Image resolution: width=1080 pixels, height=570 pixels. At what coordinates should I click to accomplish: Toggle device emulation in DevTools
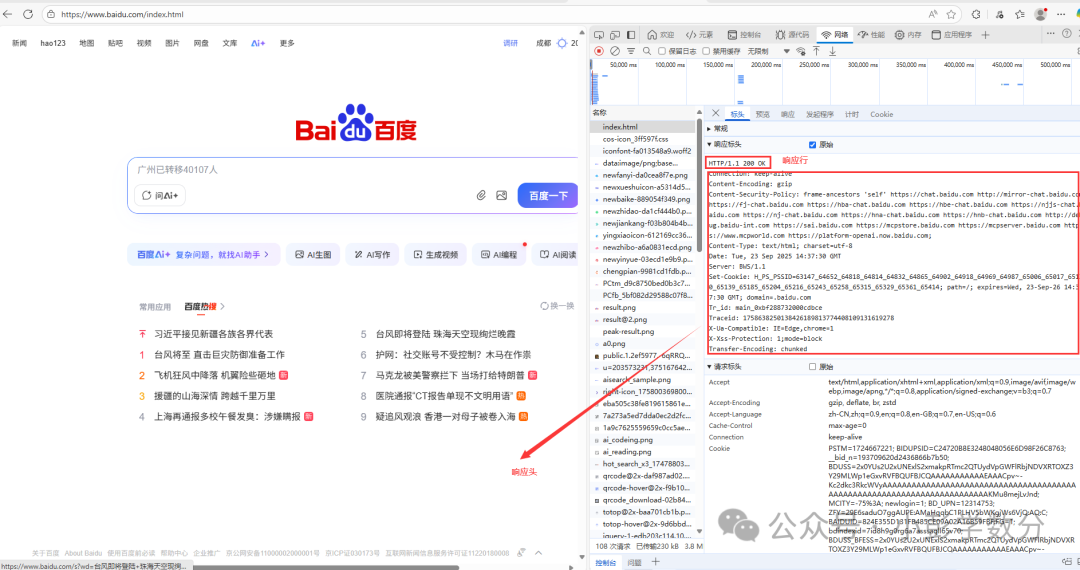tap(614, 34)
